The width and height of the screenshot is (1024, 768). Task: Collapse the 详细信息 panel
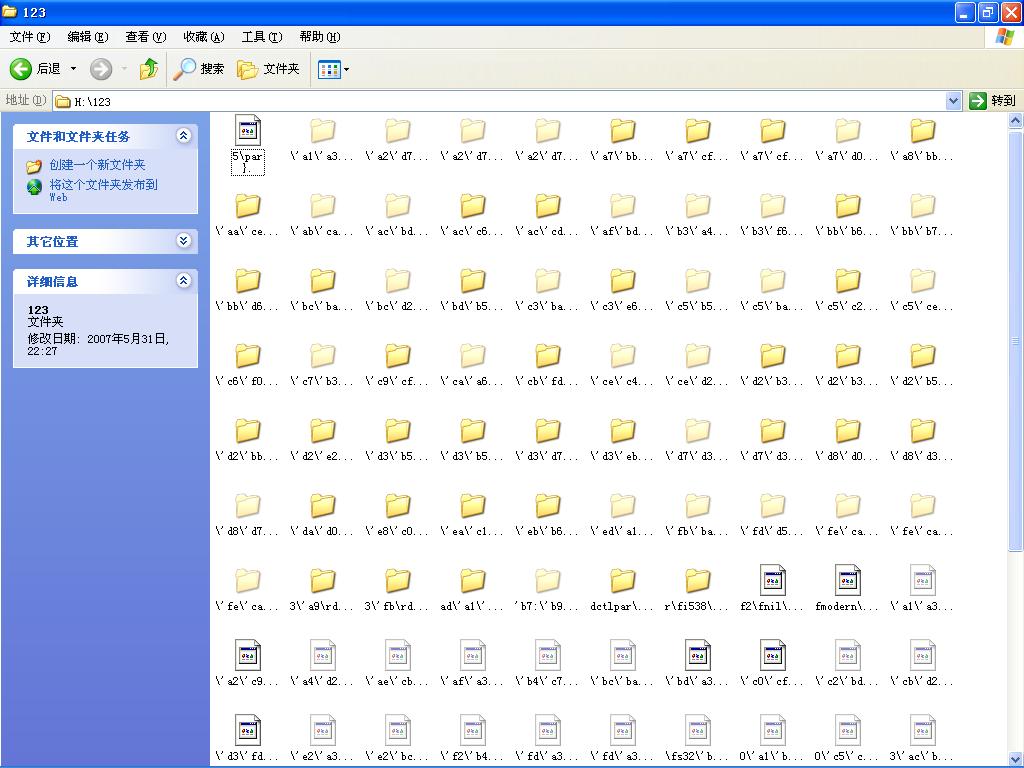click(183, 281)
